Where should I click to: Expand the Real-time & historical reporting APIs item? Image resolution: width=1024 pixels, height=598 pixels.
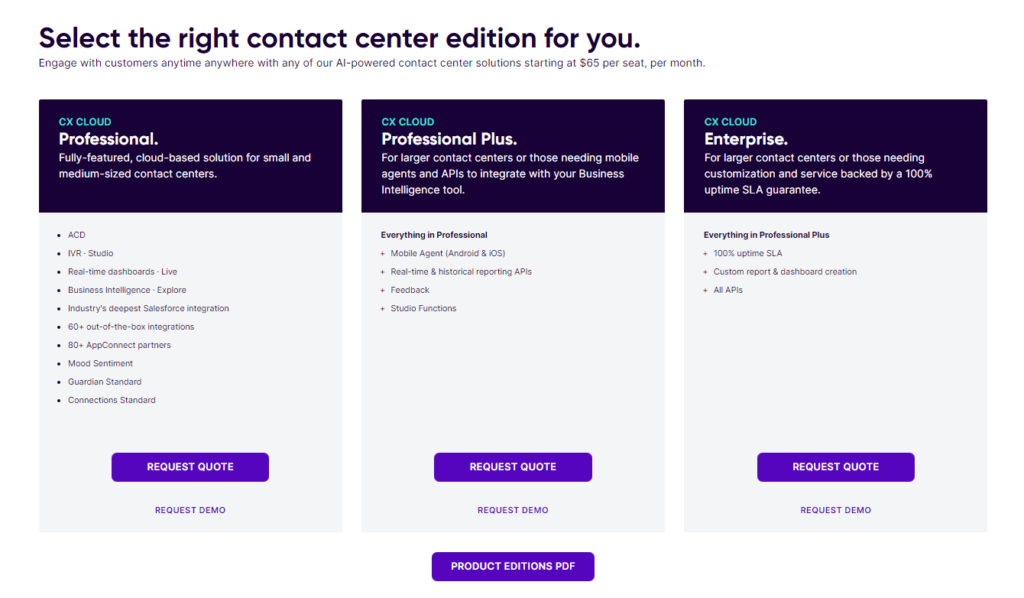coord(462,271)
